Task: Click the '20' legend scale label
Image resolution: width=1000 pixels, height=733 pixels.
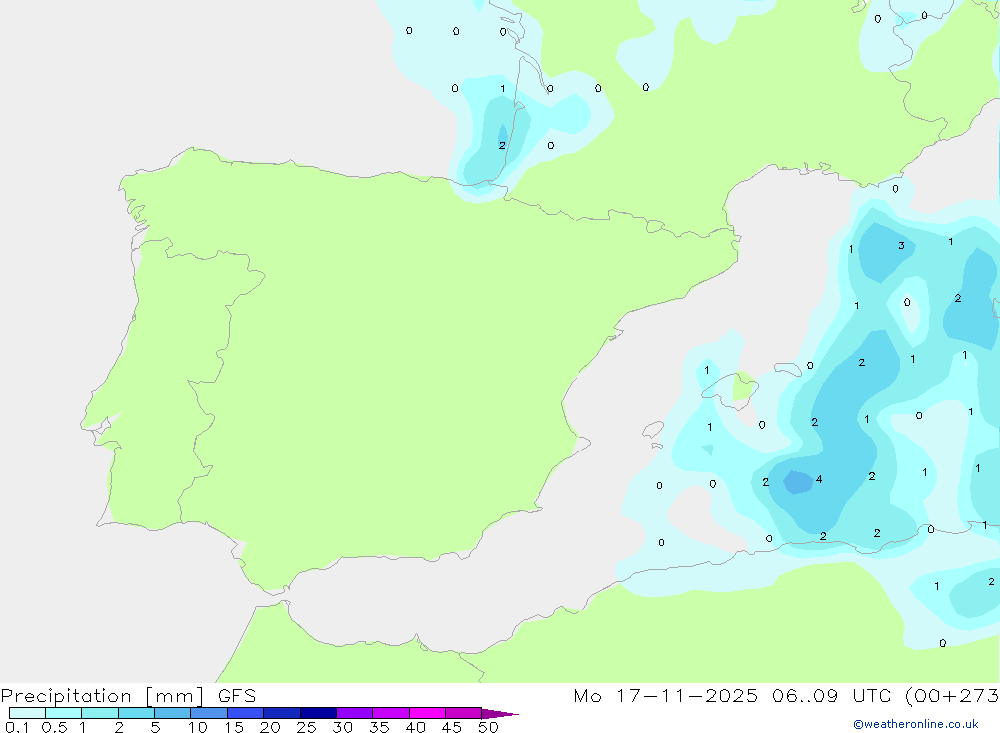Action: click(270, 727)
